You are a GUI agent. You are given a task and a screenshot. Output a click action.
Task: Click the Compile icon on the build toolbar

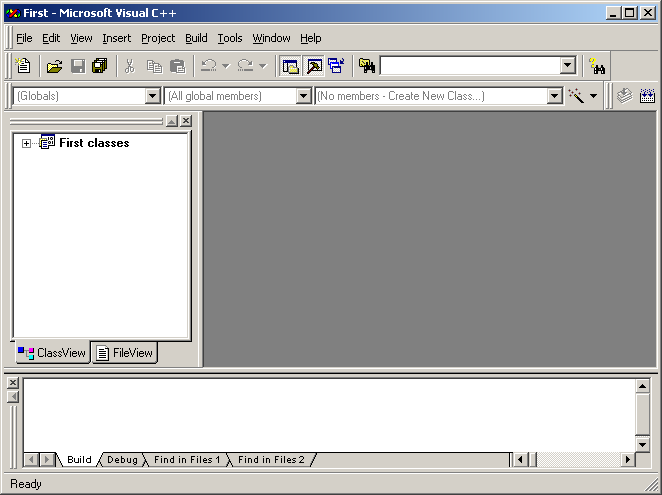pyautogui.click(x=624, y=96)
